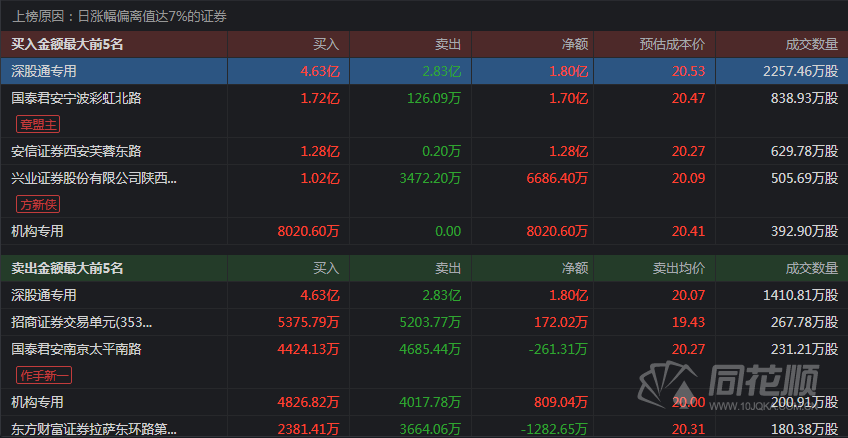
Task: Click the 2257.46万股 volume value
Action: pyautogui.click(x=801, y=71)
